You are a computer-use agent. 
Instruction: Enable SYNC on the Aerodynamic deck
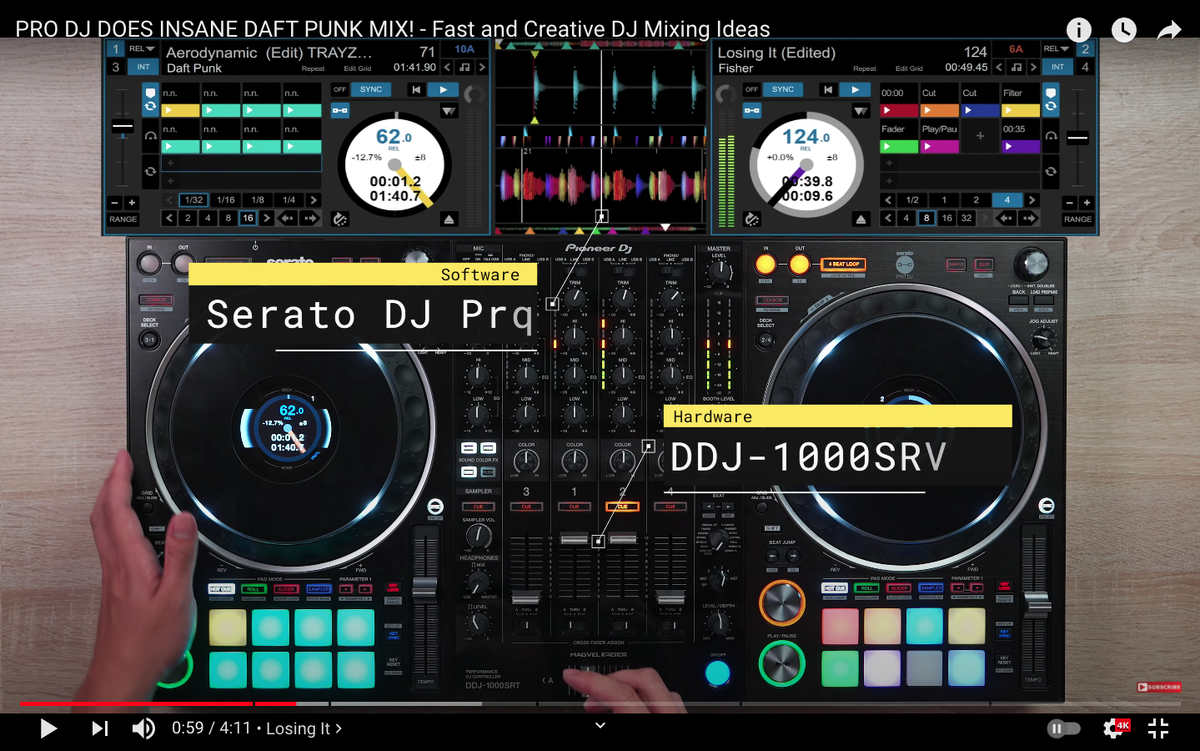point(371,90)
